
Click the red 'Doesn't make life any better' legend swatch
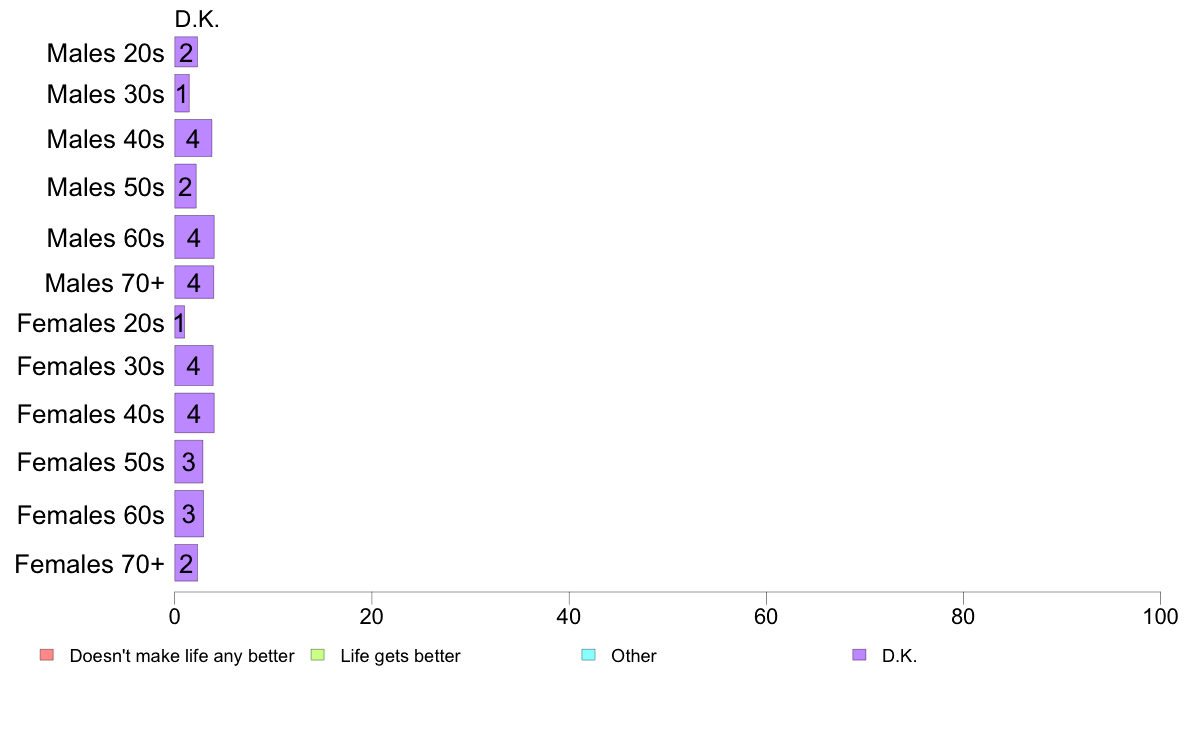click(x=47, y=655)
